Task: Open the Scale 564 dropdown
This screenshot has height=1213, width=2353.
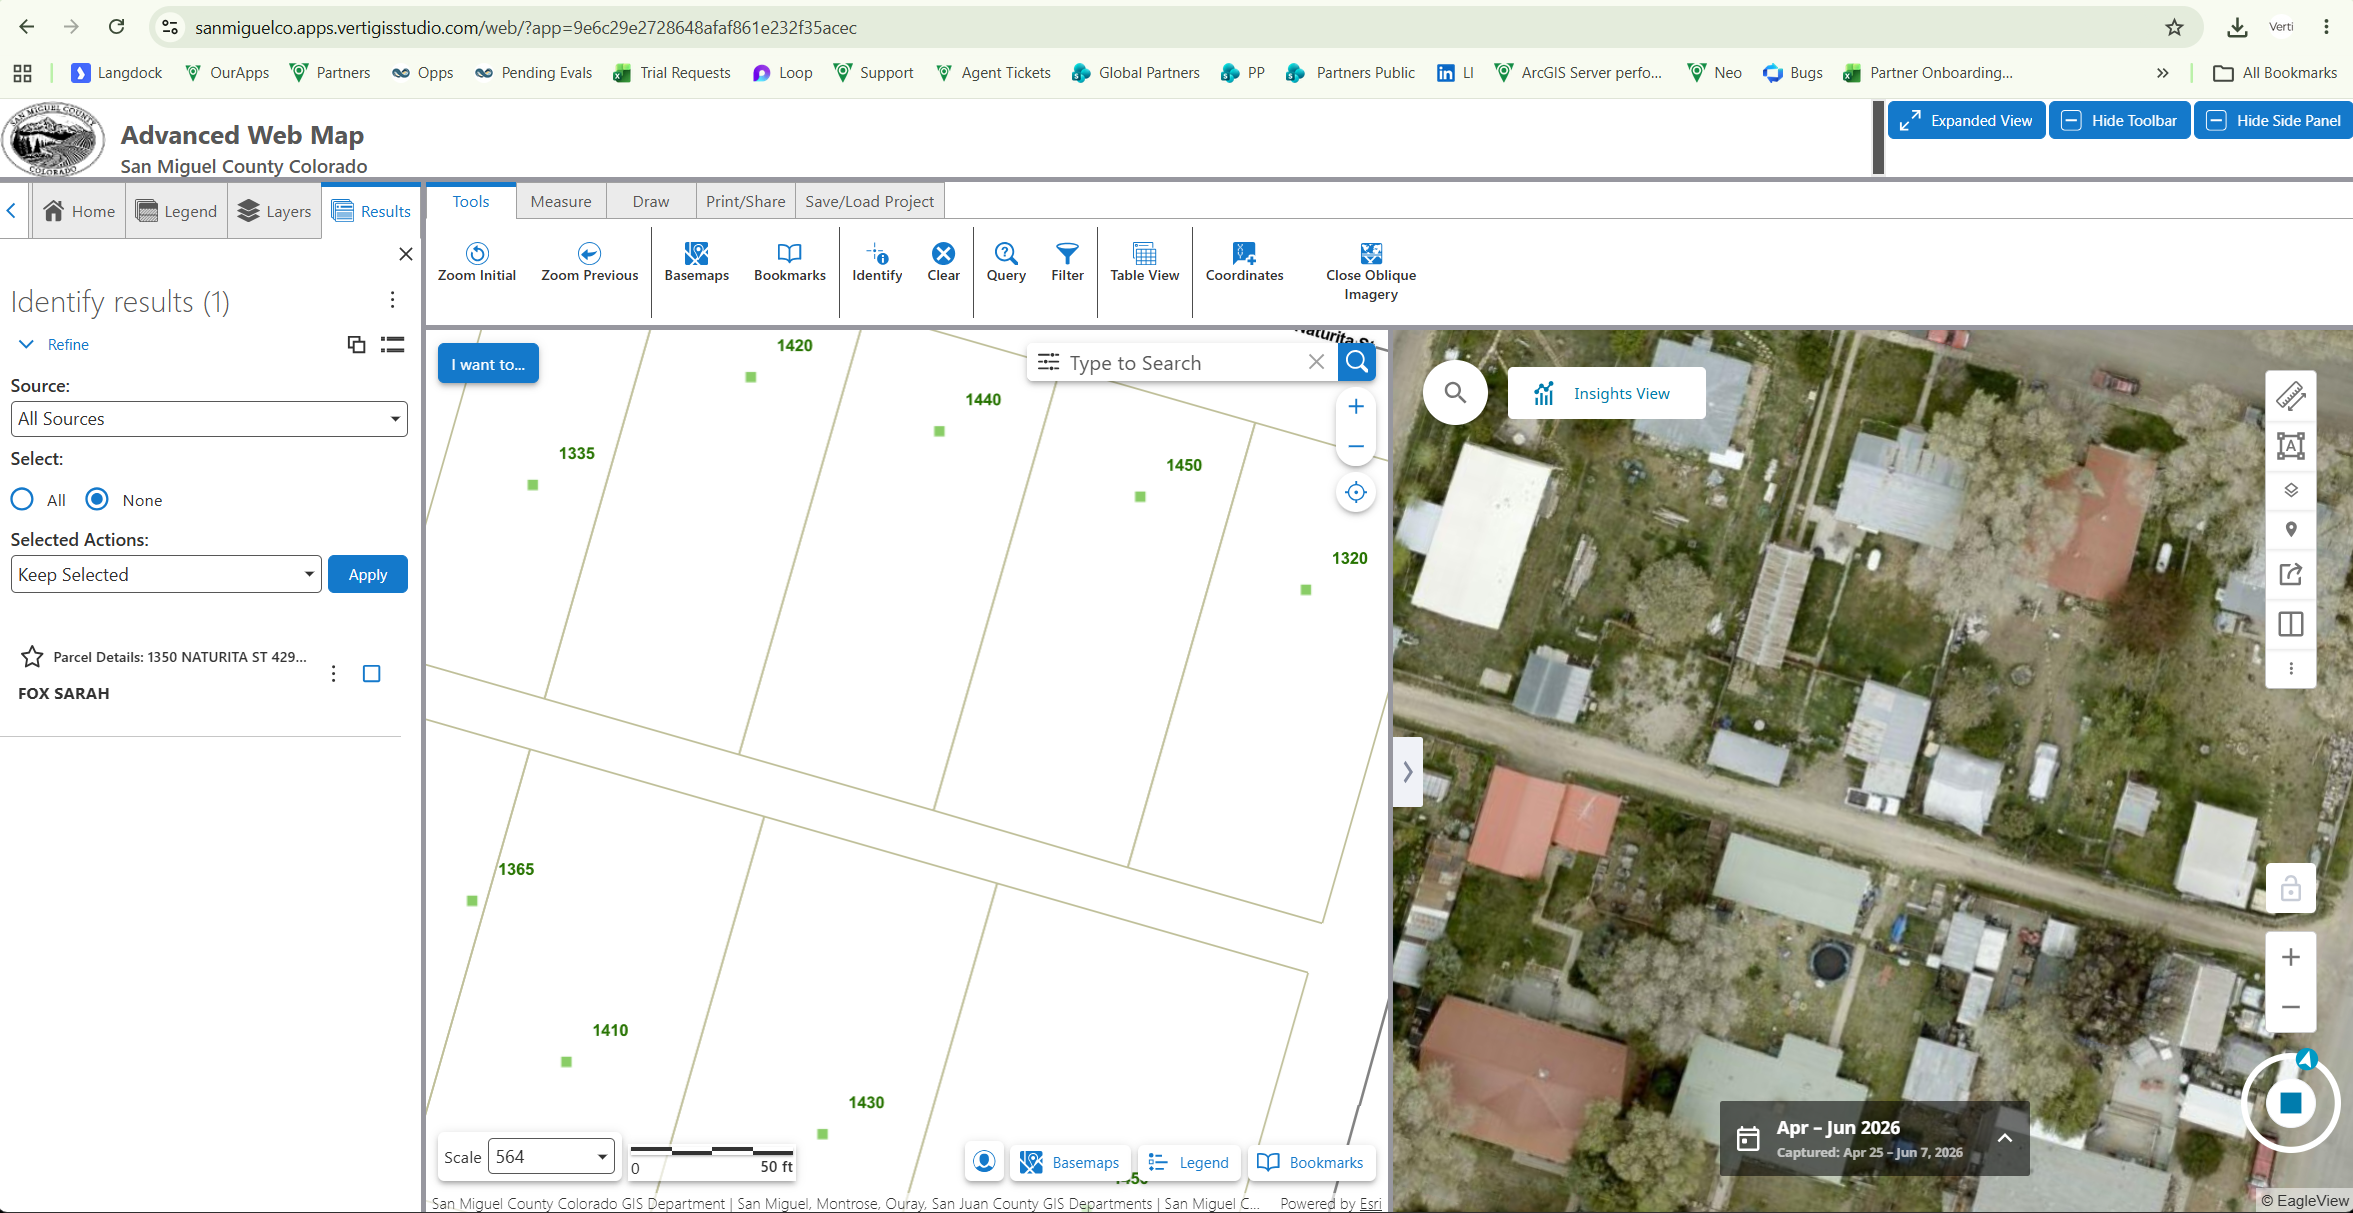Action: [x=551, y=1157]
